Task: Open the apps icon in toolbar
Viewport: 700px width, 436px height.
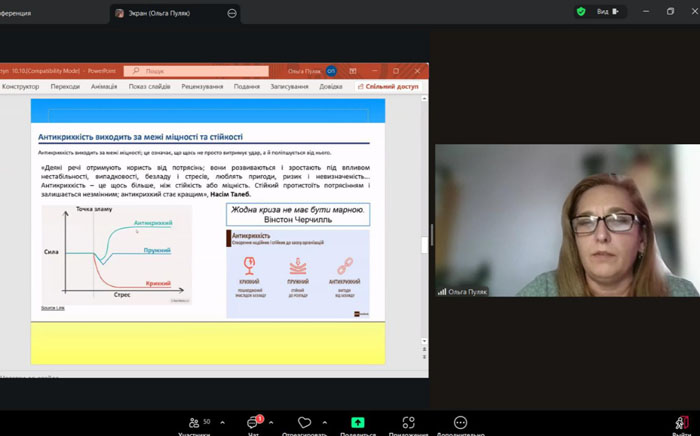Action: click(x=408, y=422)
